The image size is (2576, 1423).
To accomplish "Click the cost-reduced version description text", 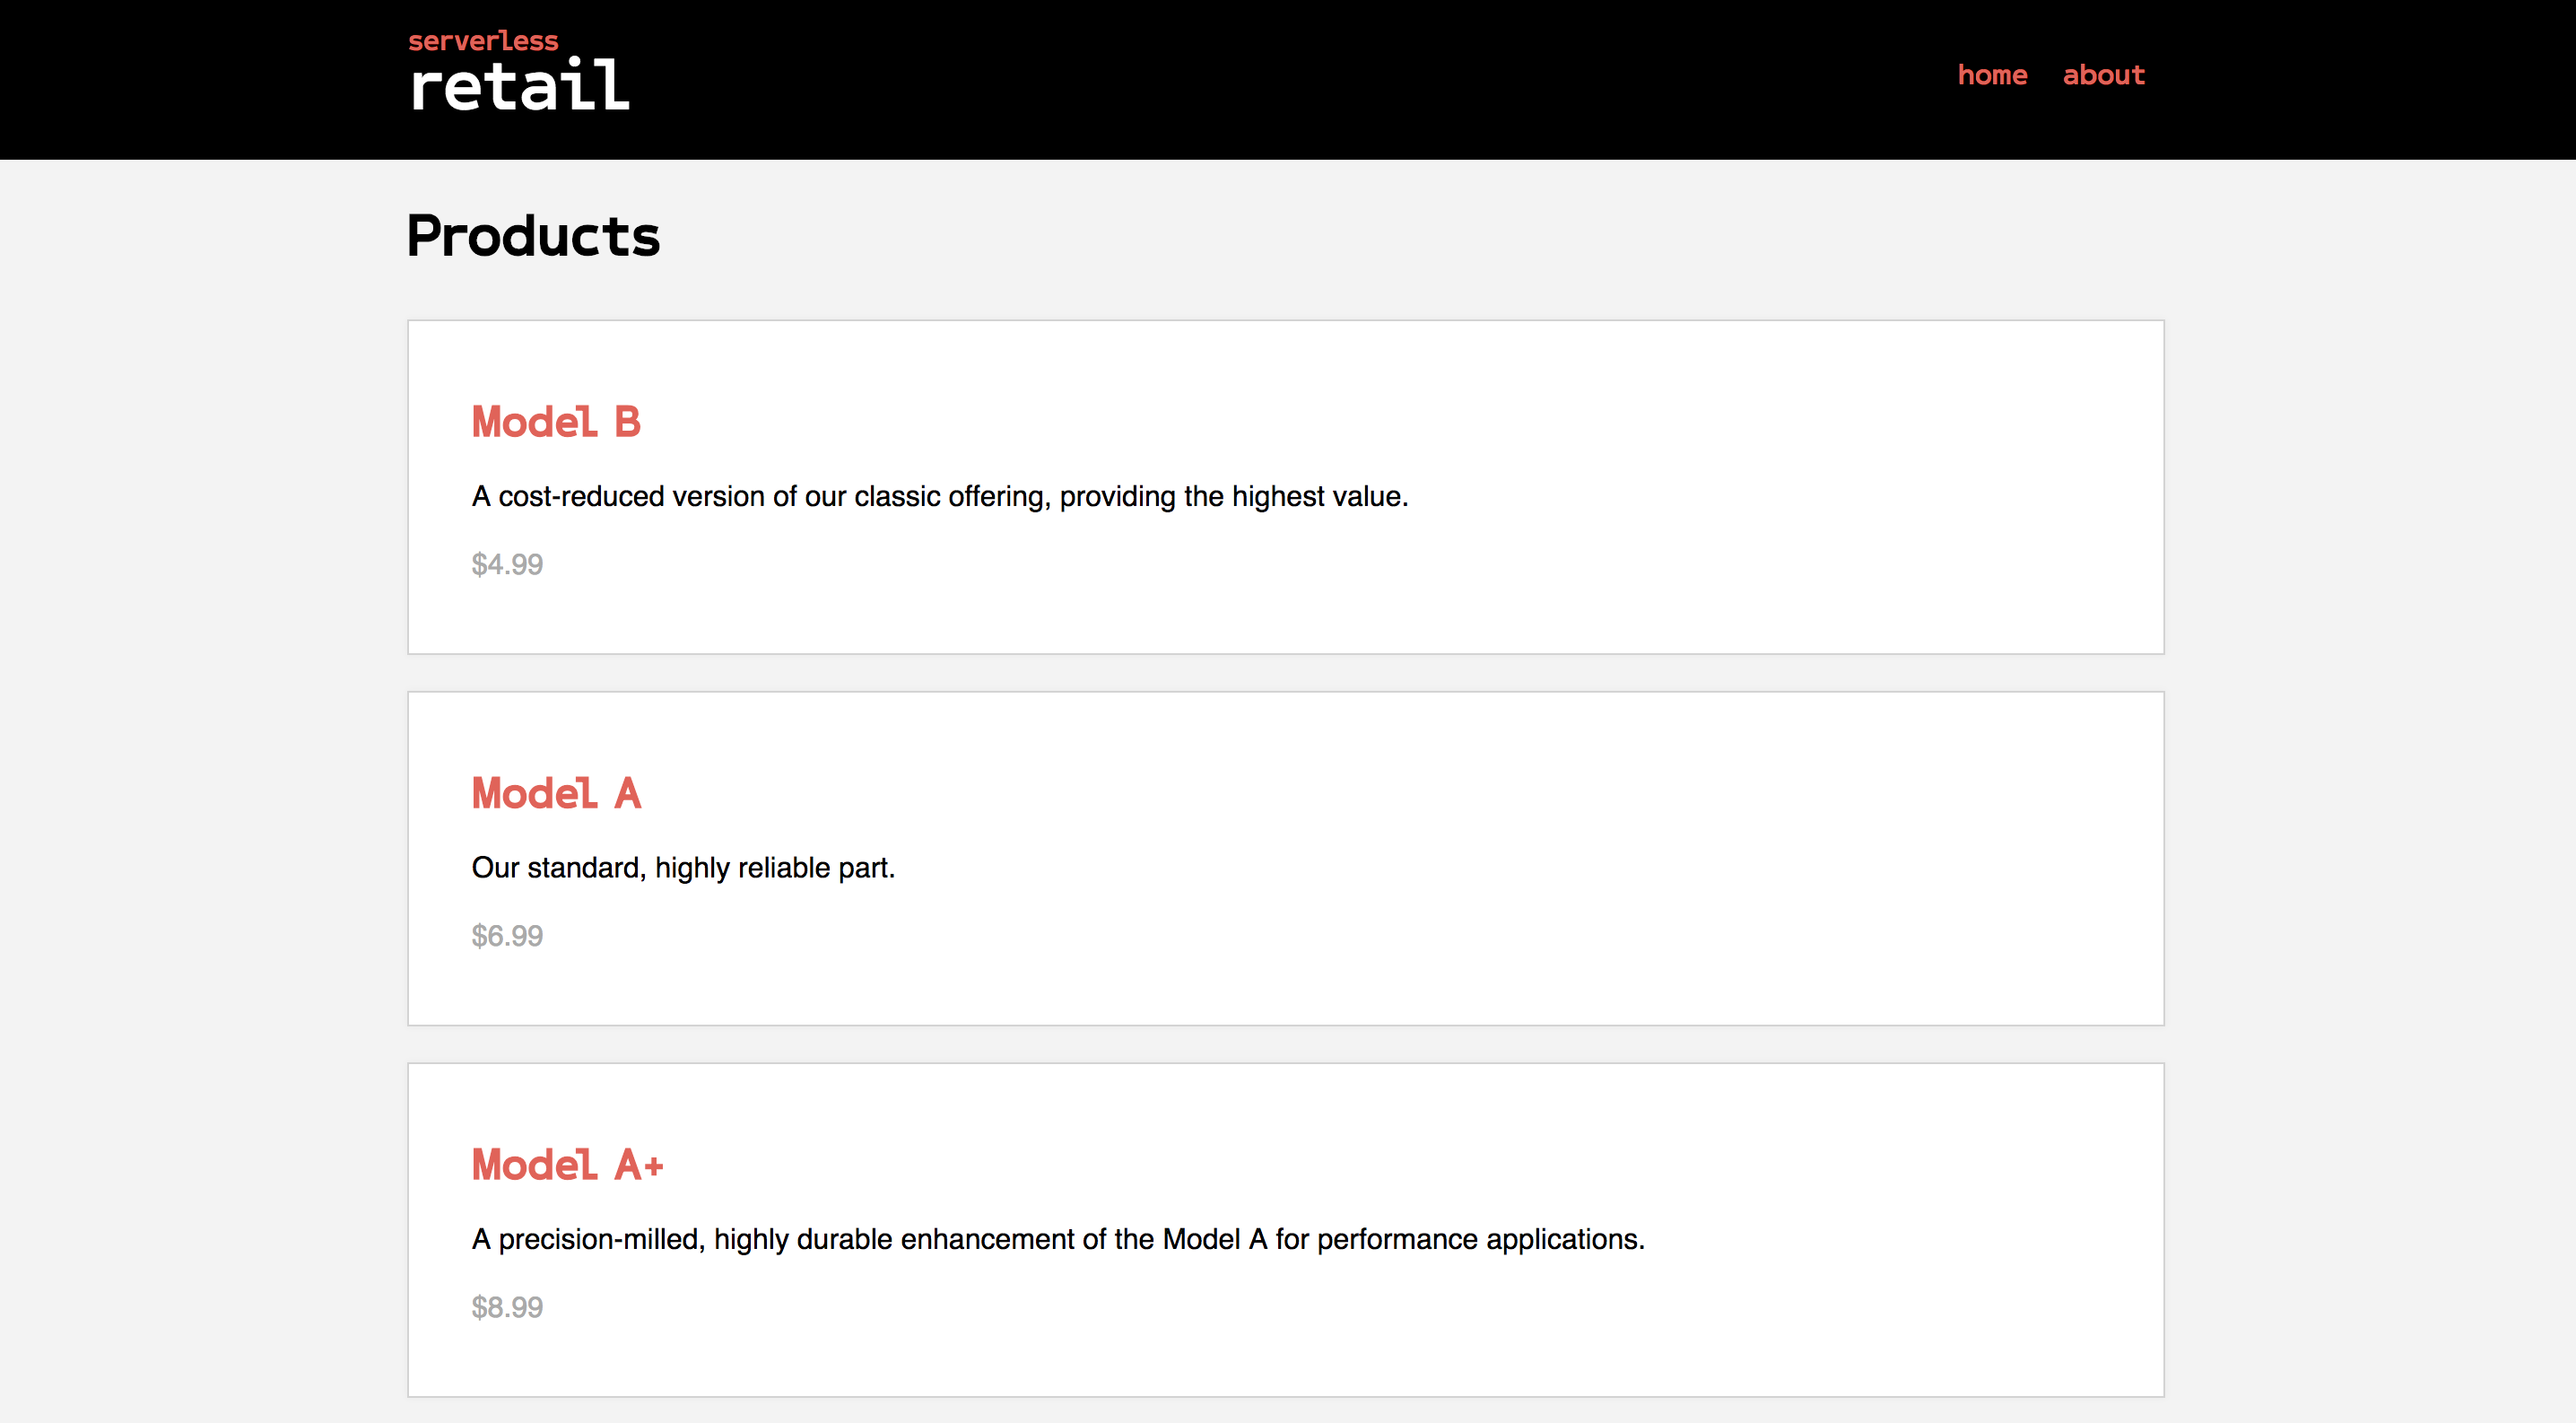I will 939,496.
